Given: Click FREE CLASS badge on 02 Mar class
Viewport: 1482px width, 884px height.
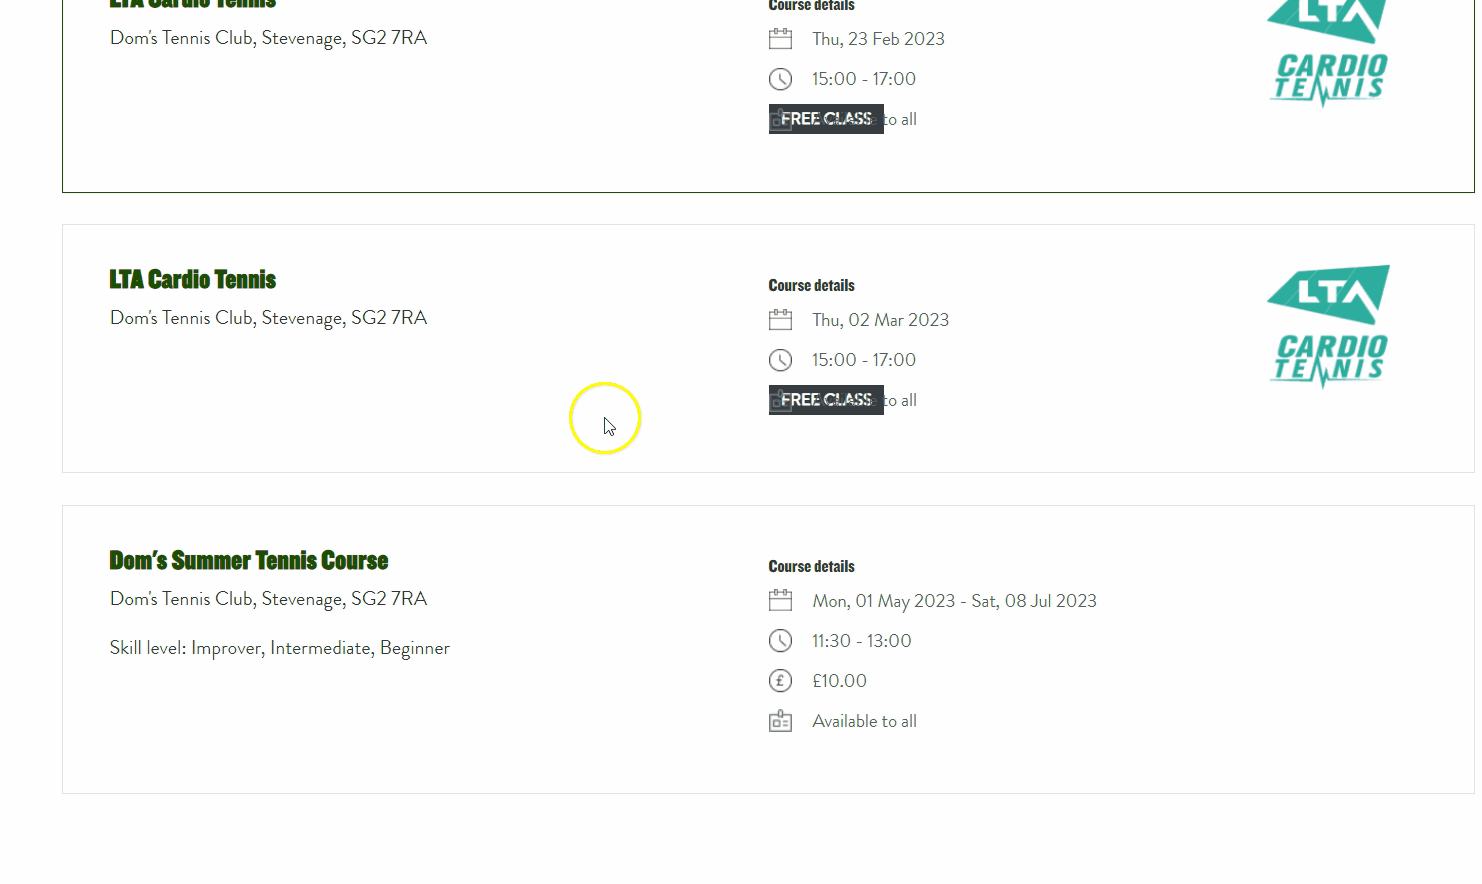Looking at the screenshot, I should [x=825, y=400].
